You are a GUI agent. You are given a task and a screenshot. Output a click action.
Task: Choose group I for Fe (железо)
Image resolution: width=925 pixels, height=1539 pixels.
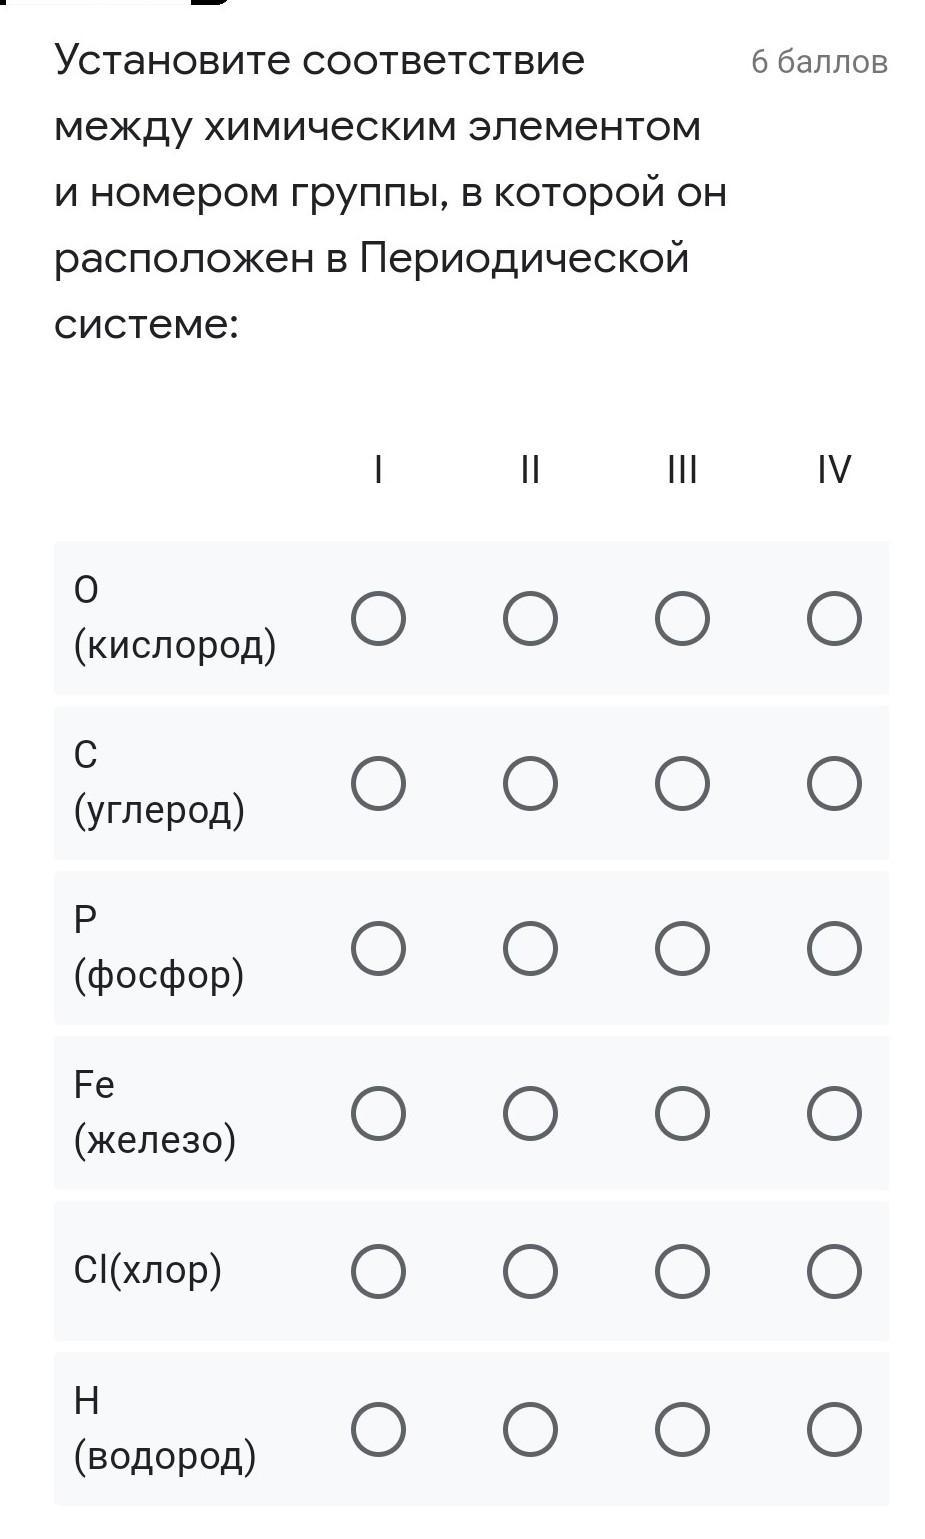[x=378, y=1113]
